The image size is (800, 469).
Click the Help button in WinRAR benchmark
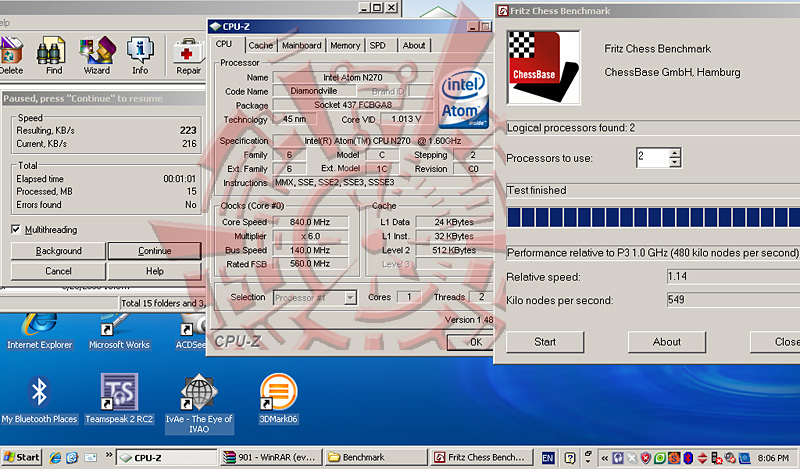[x=155, y=271]
